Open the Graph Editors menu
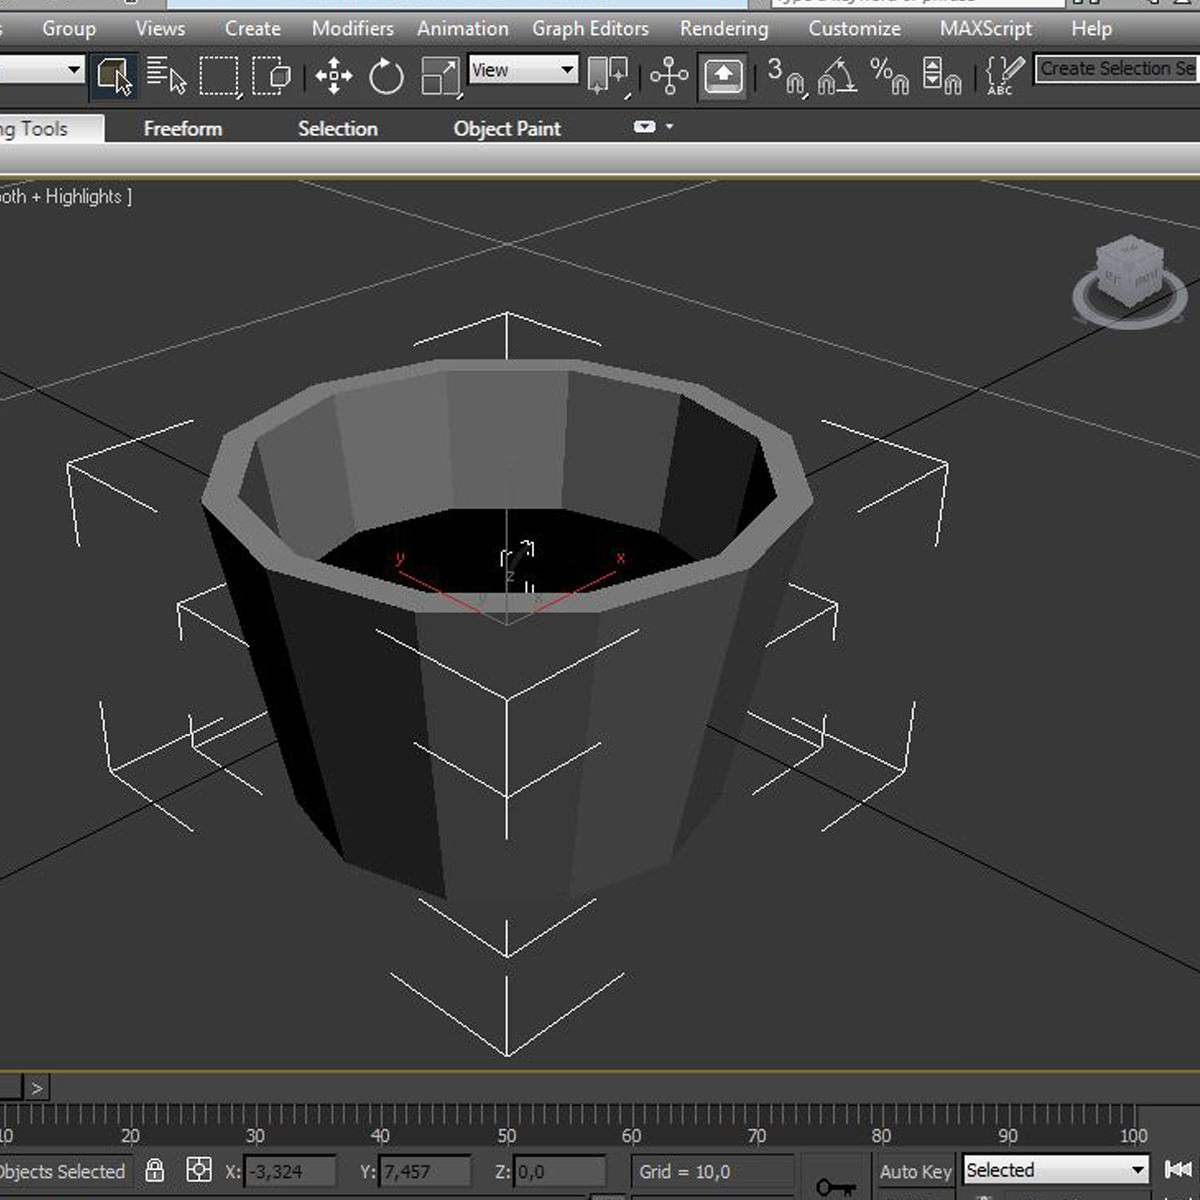 click(590, 29)
